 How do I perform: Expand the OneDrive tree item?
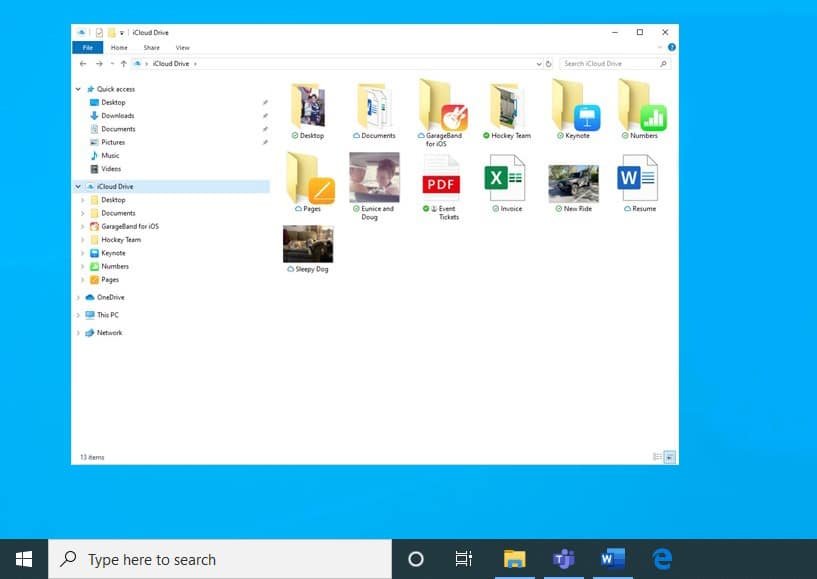point(77,297)
